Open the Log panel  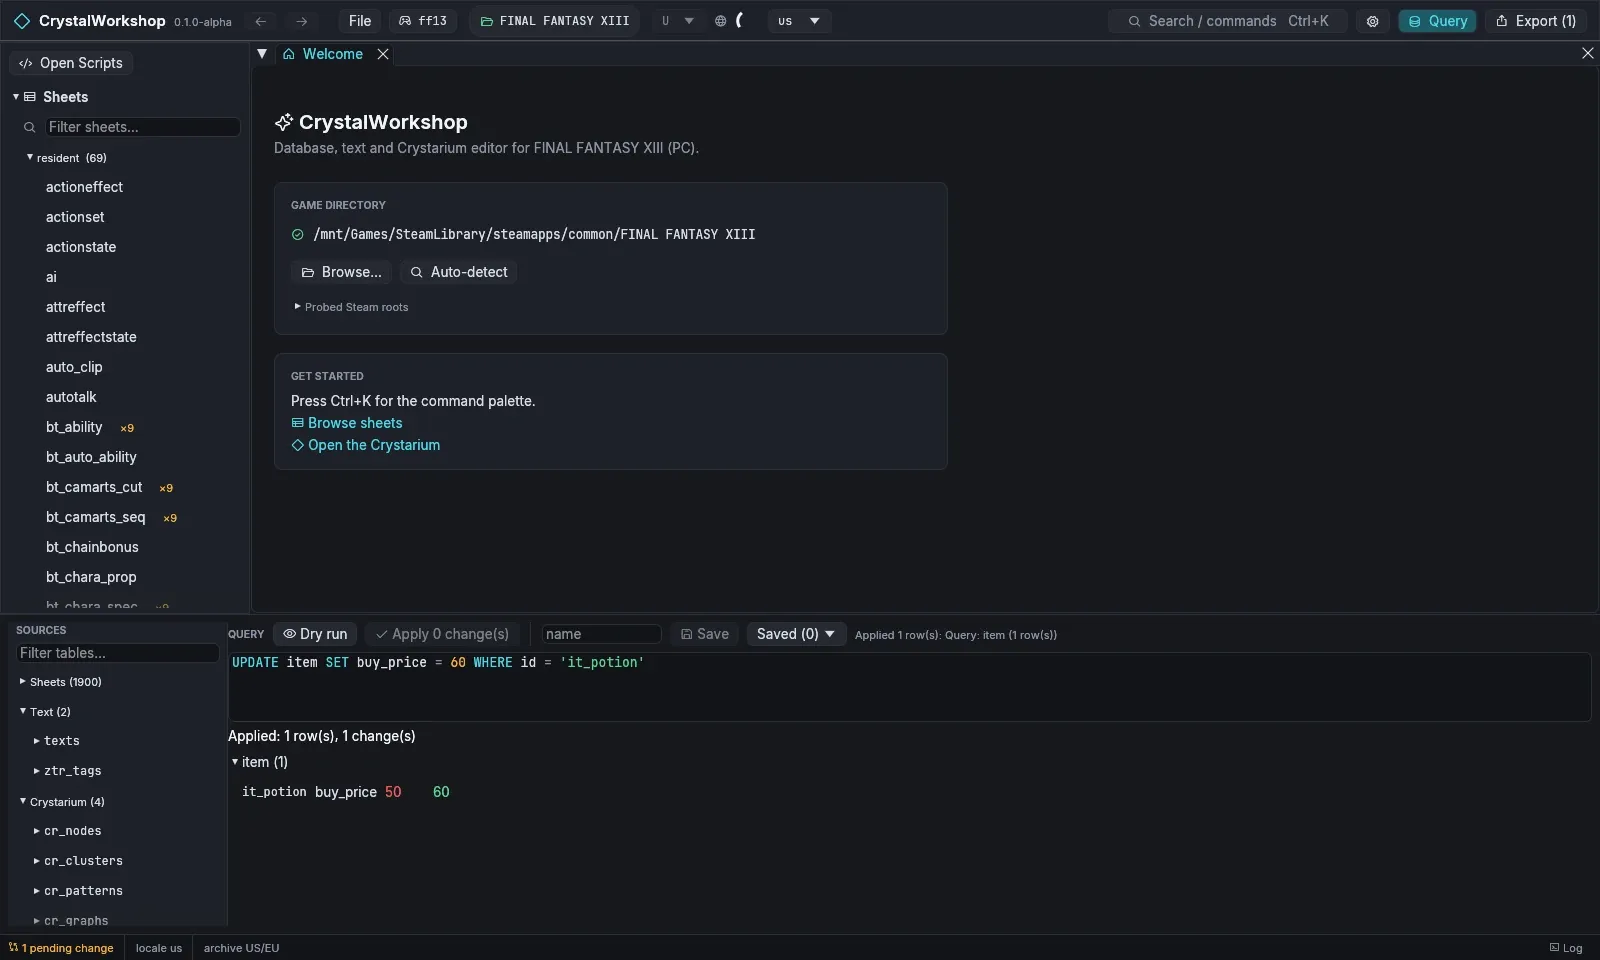[x=1566, y=948]
